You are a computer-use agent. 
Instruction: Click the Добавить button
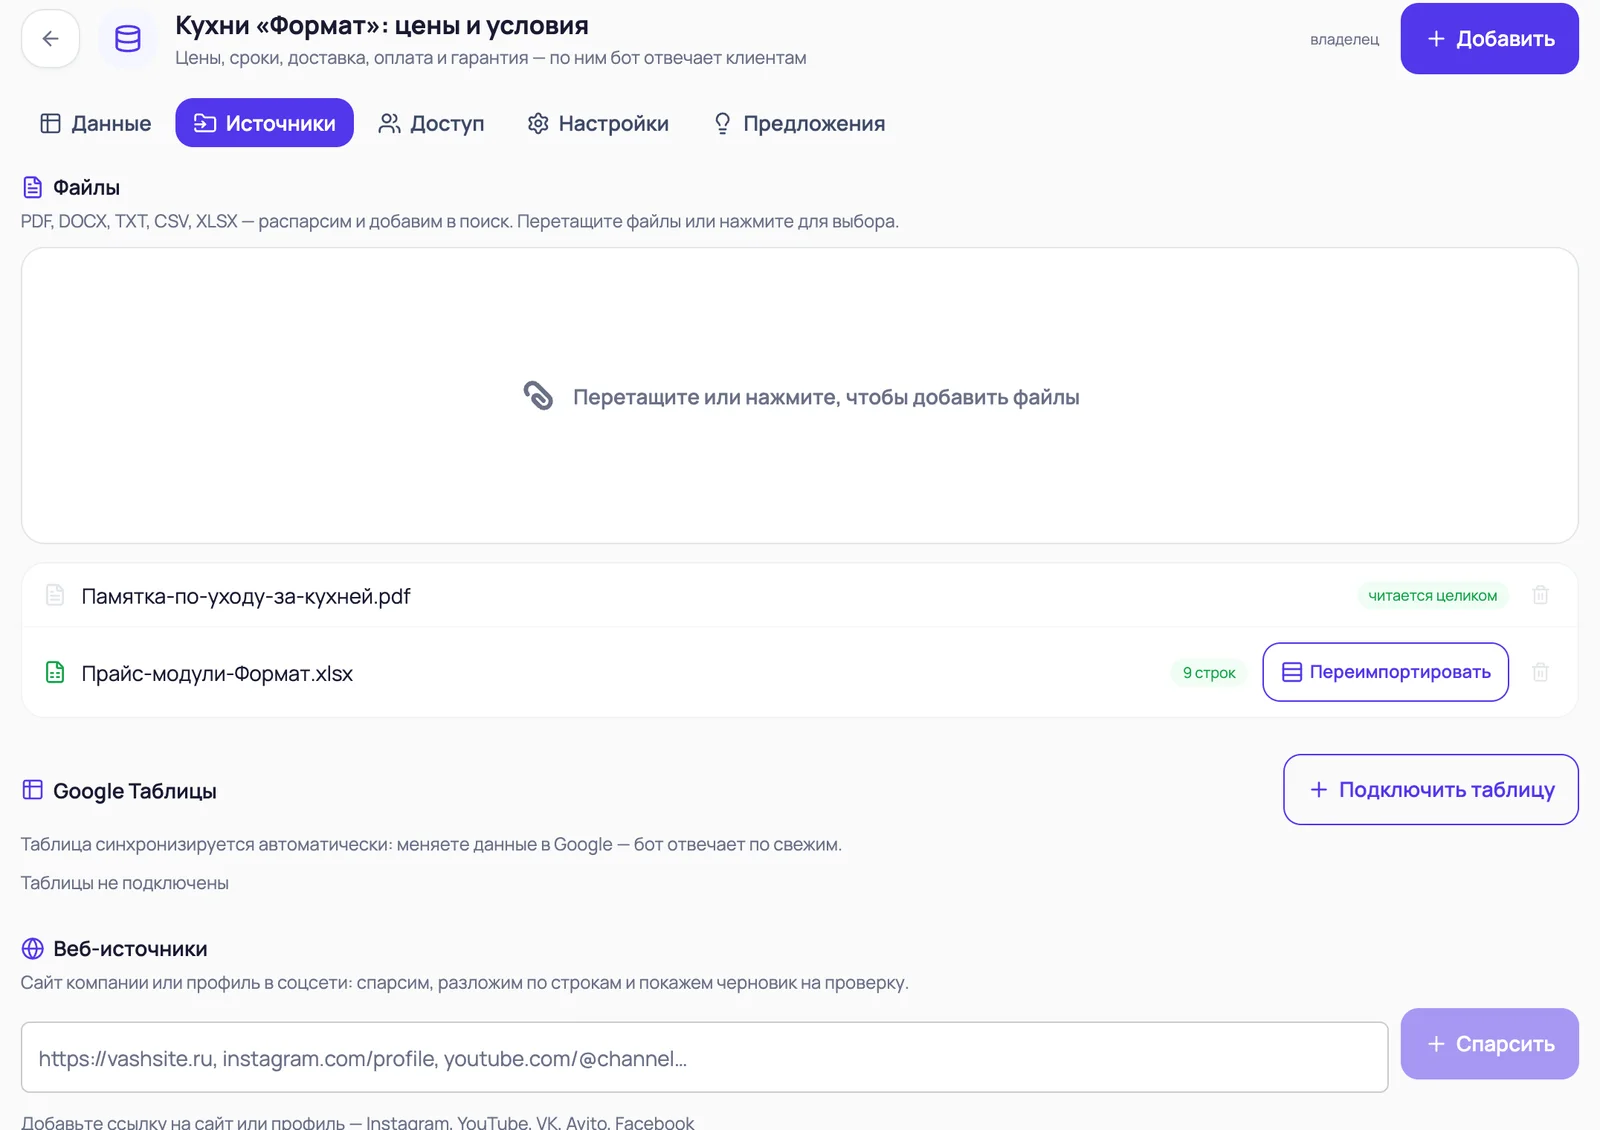coord(1489,39)
